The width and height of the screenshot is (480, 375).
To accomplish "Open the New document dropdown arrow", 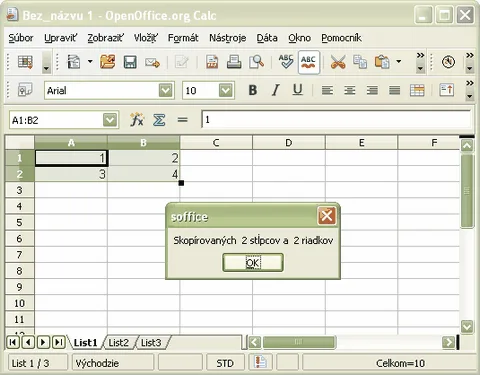I will (90, 61).
